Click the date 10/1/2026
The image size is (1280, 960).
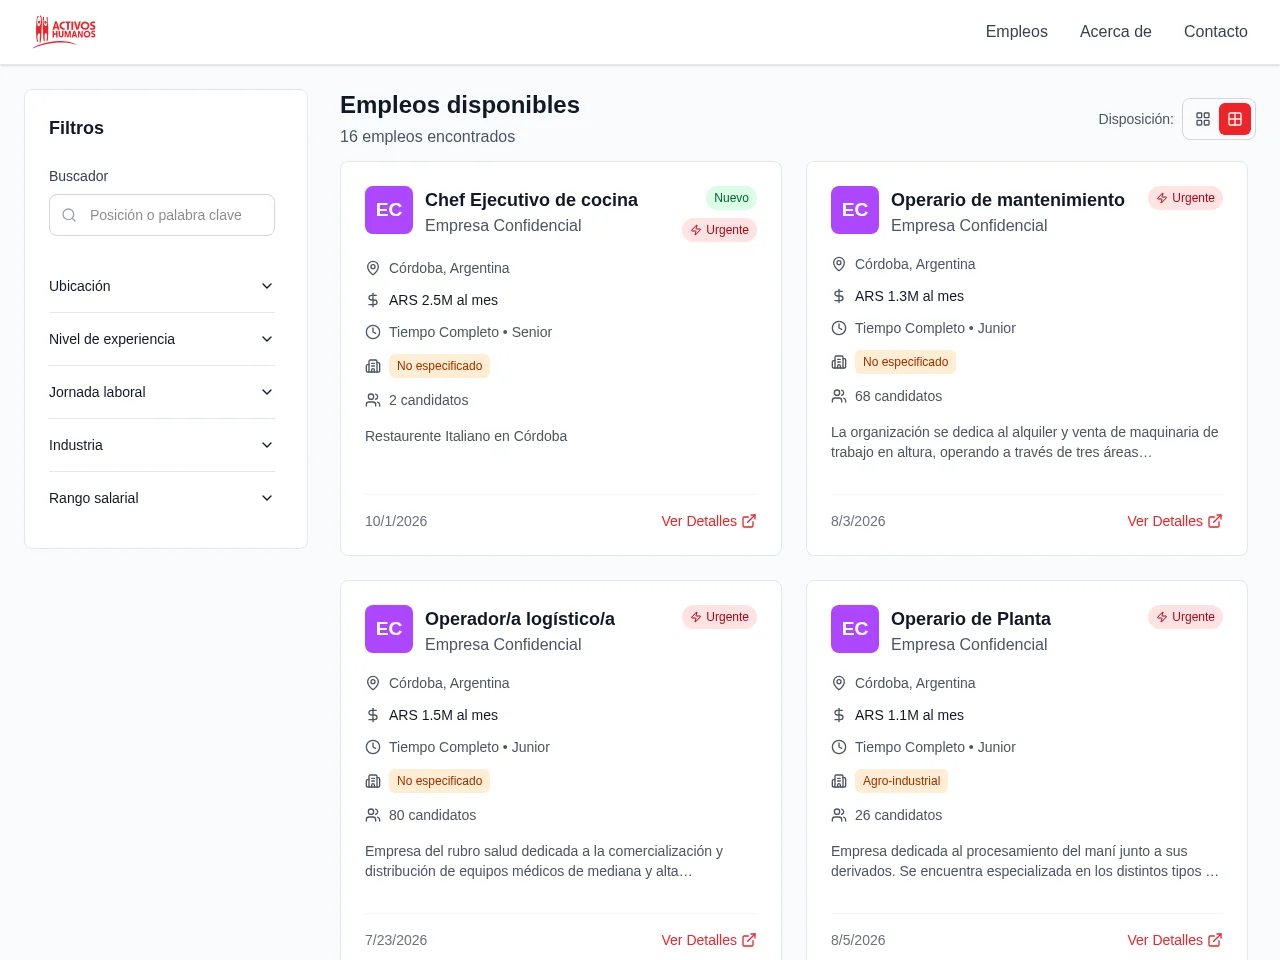pos(396,521)
